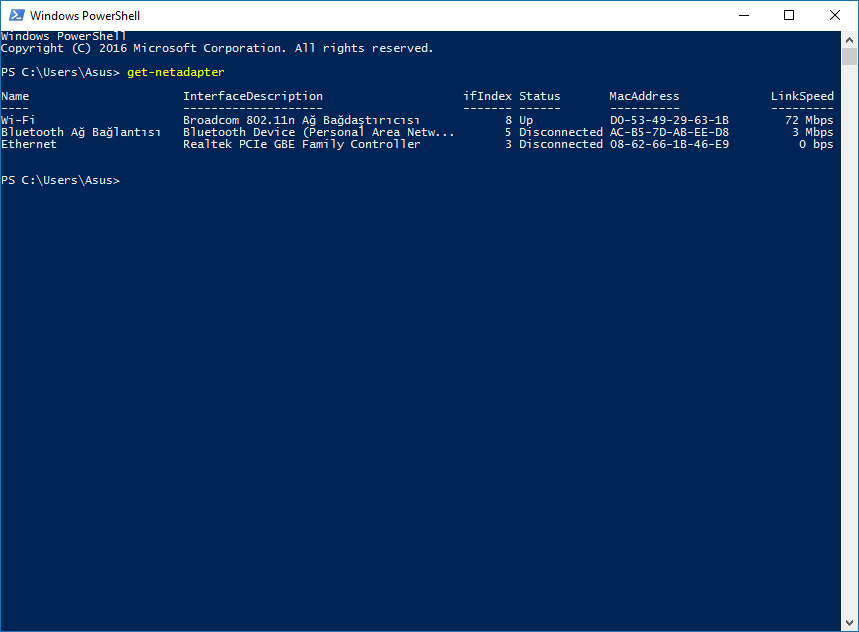Click the 'Windows PowerShell' title bar text
The height and width of the screenshot is (632, 859).
[x=85, y=16]
